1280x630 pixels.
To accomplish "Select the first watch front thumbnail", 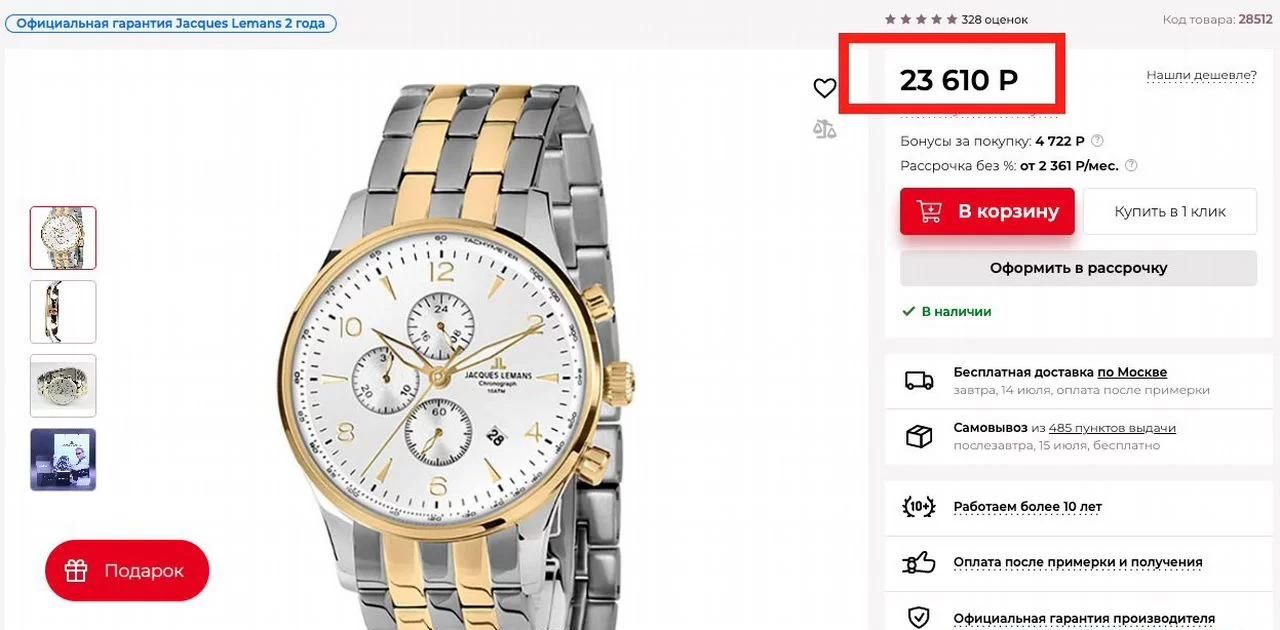I will coord(63,238).
